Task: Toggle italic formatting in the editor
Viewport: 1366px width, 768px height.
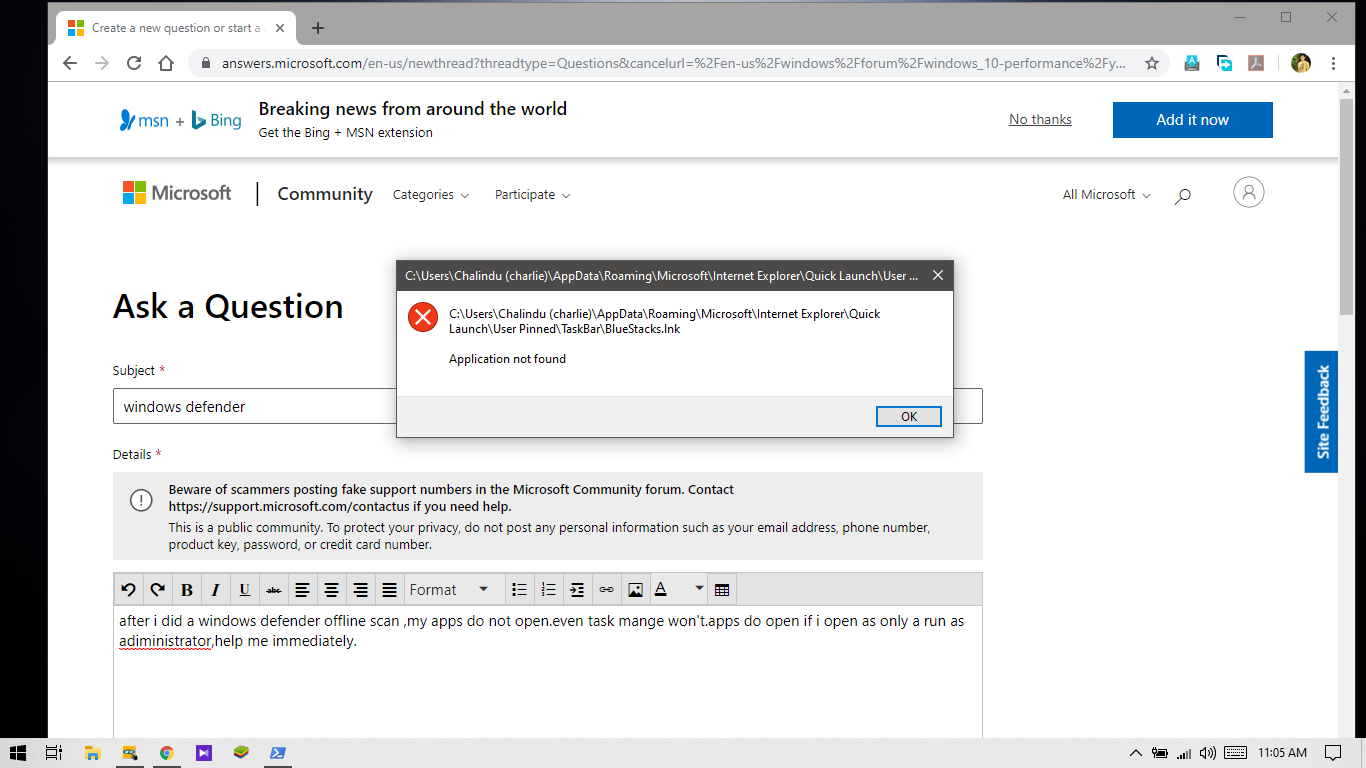Action: (x=215, y=590)
